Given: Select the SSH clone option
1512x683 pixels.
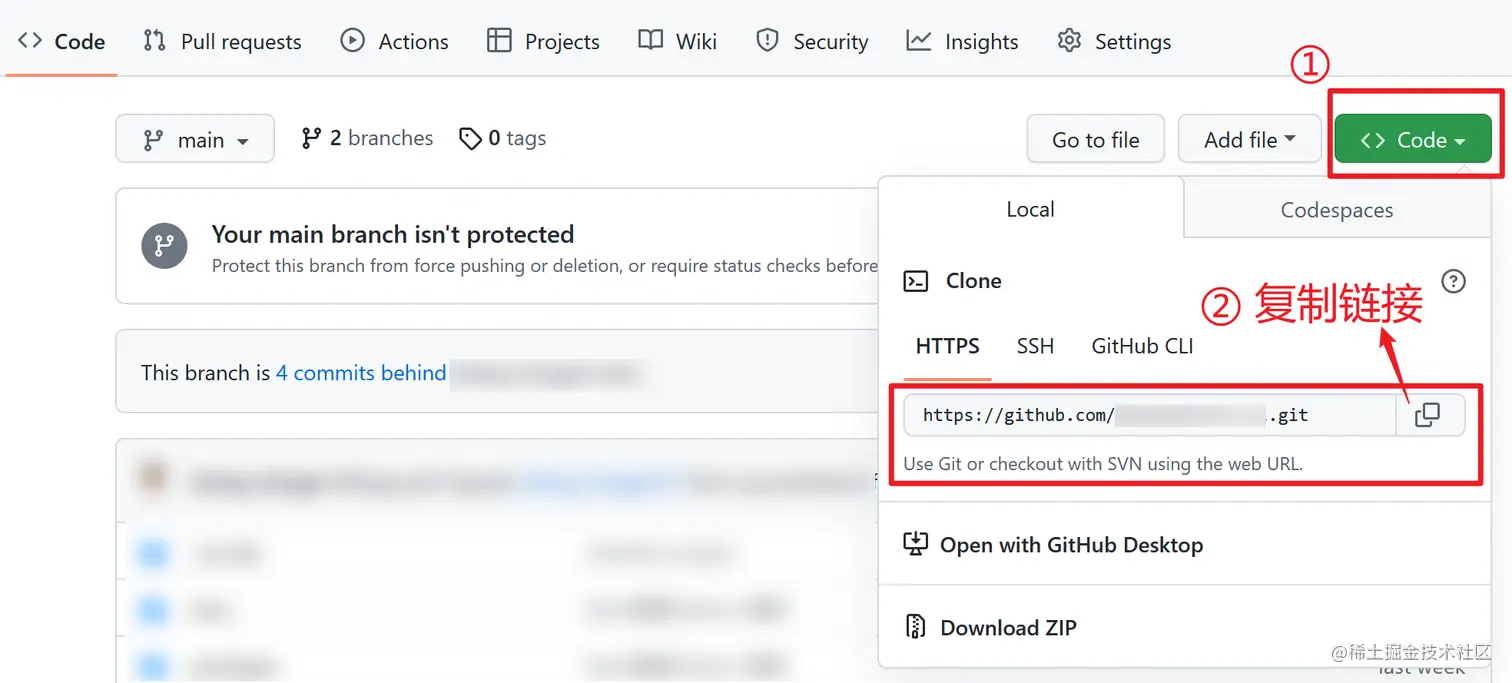Looking at the screenshot, I should pos(1035,346).
